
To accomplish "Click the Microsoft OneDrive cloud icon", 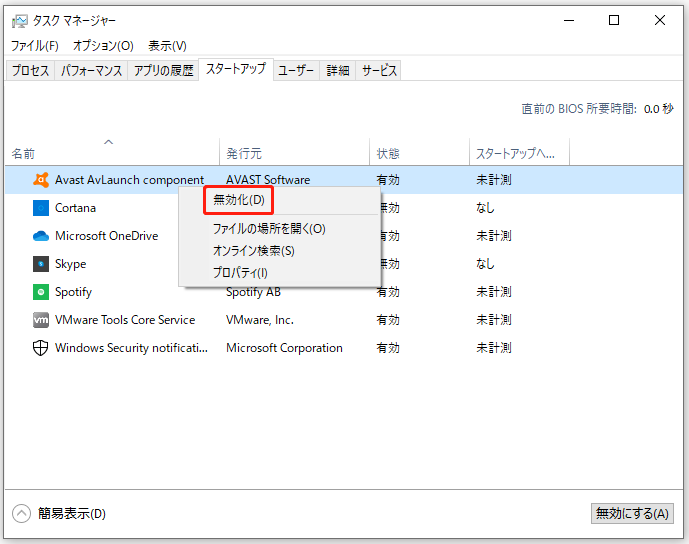I will [x=41, y=236].
